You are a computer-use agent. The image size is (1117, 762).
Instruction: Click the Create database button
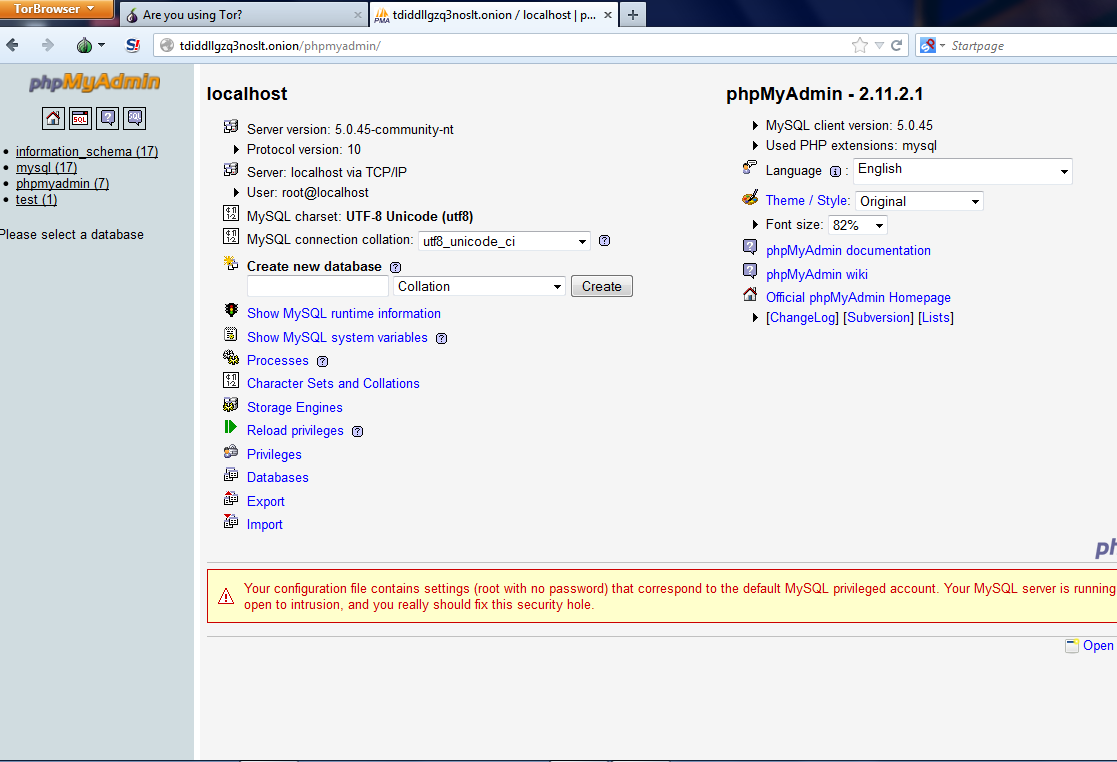tap(602, 286)
